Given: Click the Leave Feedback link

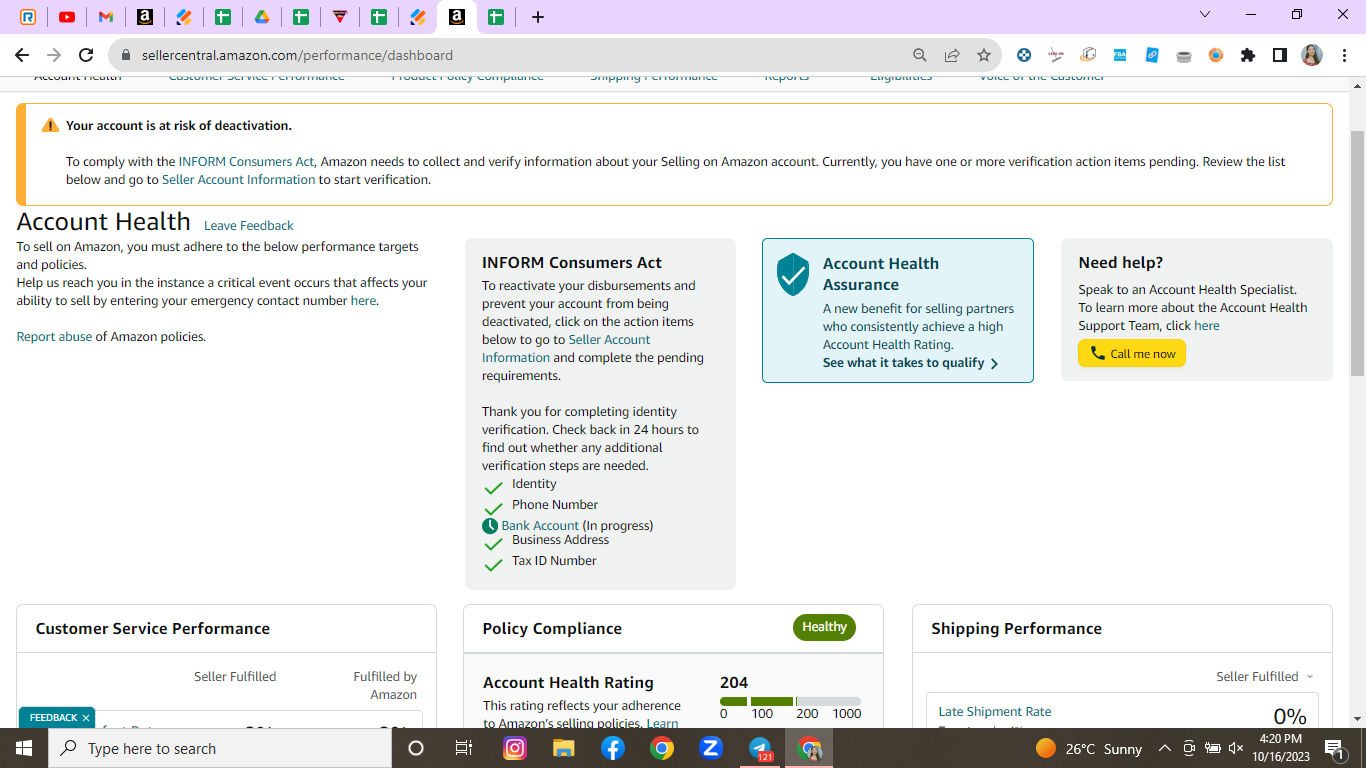Looking at the screenshot, I should [x=249, y=226].
